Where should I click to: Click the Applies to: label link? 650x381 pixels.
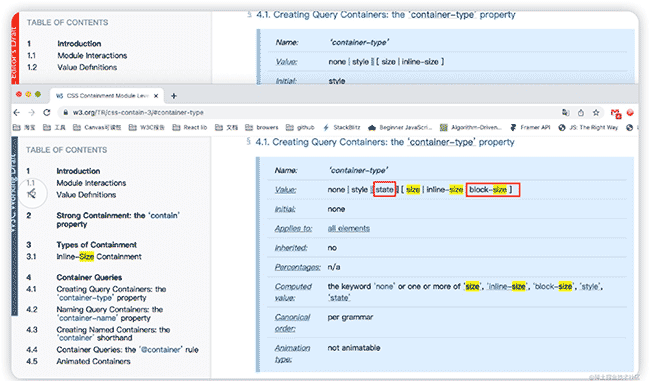tap(293, 228)
